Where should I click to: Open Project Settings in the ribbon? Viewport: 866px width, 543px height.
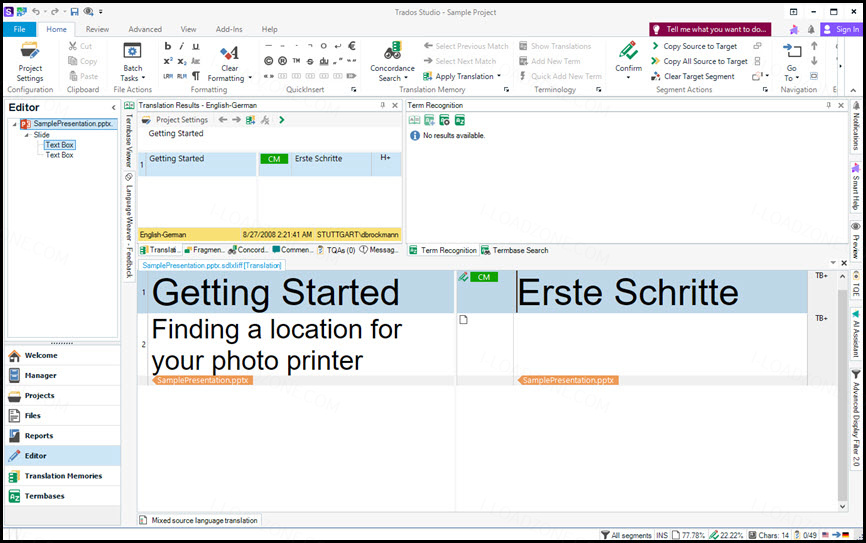tap(30, 61)
